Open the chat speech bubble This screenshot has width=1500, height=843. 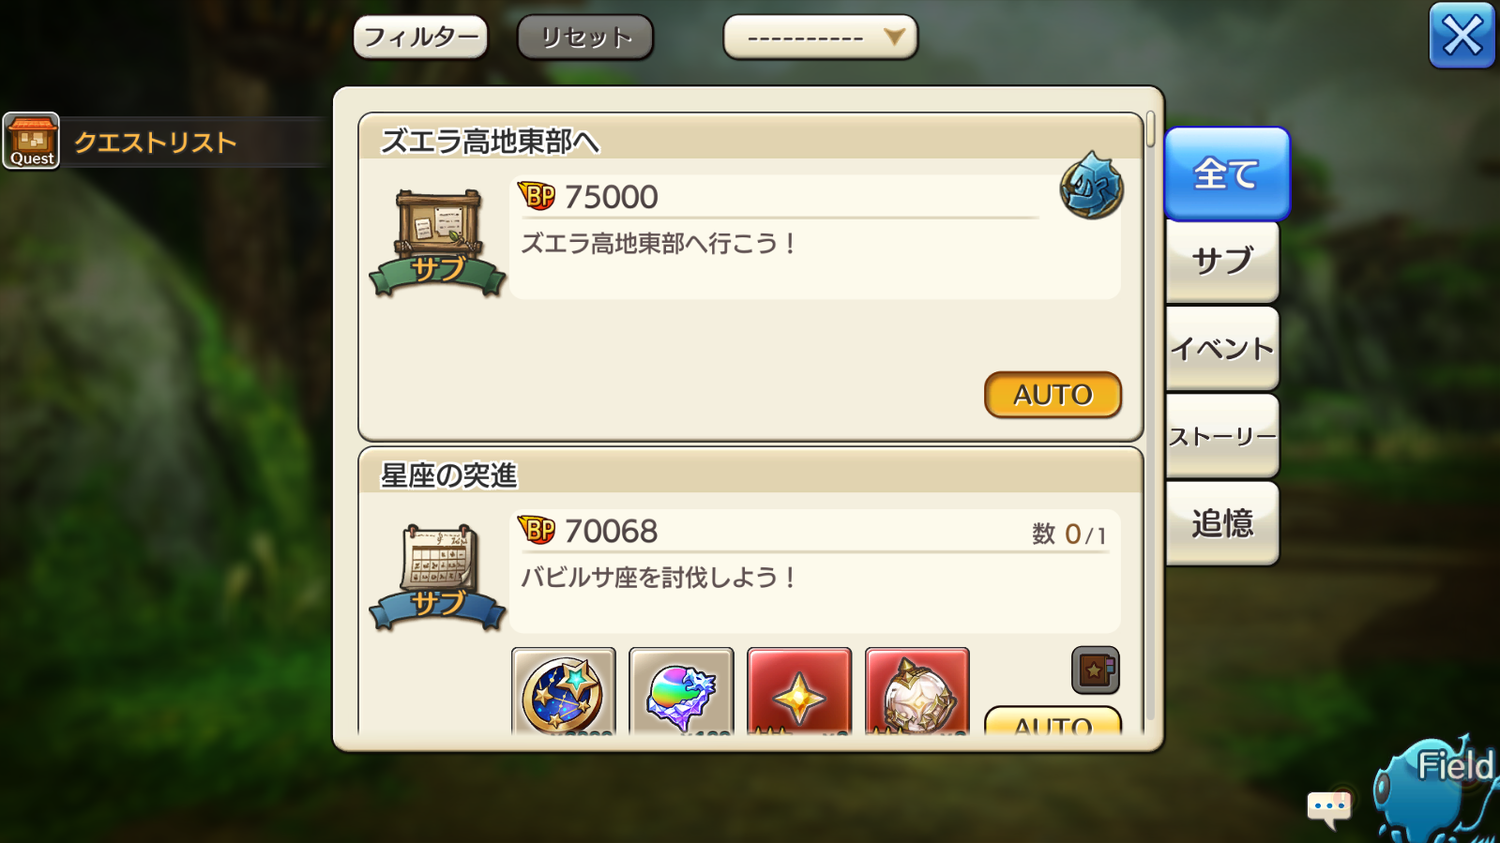pos(1329,808)
